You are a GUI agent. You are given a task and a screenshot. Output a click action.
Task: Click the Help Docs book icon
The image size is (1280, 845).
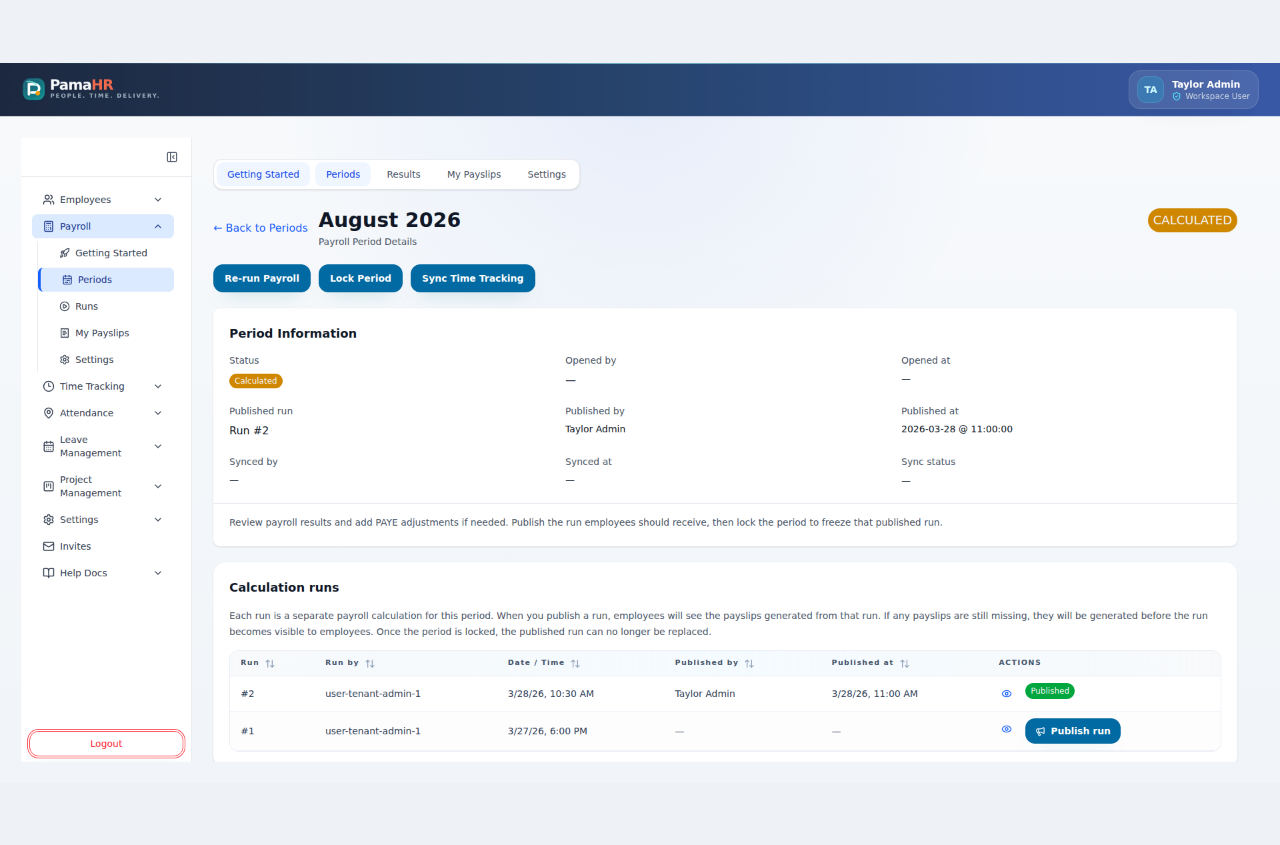pyautogui.click(x=49, y=573)
